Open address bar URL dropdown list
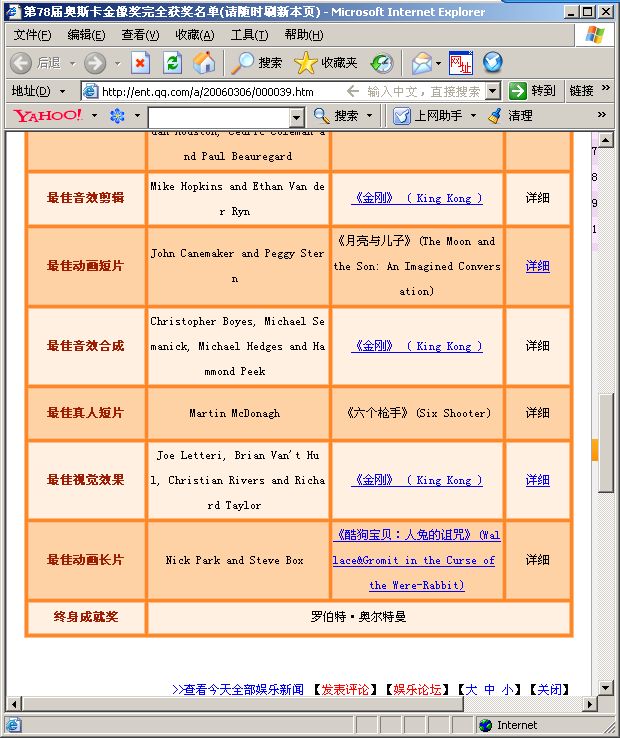The height and width of the screenshot is (738, 620). pyautogui.click(x=493, y=91)
